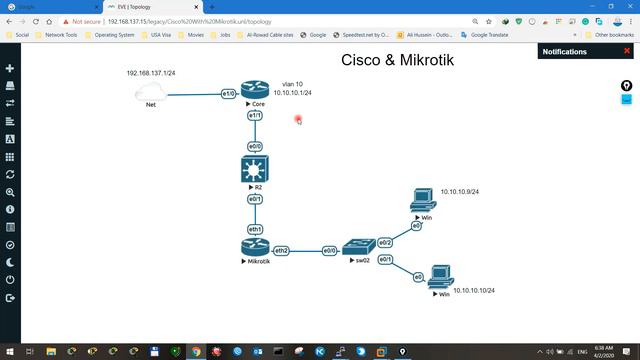This screenshot has width=640, height=360.
Task: Click the e0/2 interface label on sw02
Action: click(x=385, y=243)
